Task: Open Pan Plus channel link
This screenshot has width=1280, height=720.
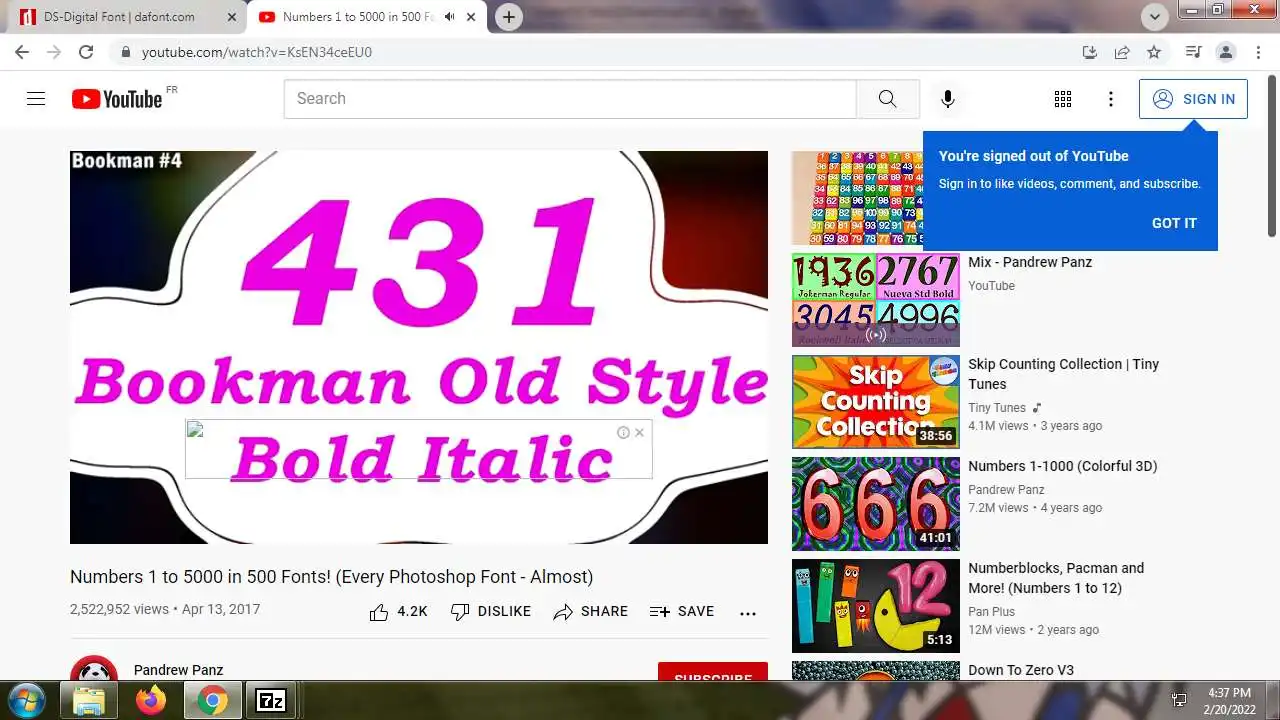Action: pyautogui.click(x=991, y=612)
